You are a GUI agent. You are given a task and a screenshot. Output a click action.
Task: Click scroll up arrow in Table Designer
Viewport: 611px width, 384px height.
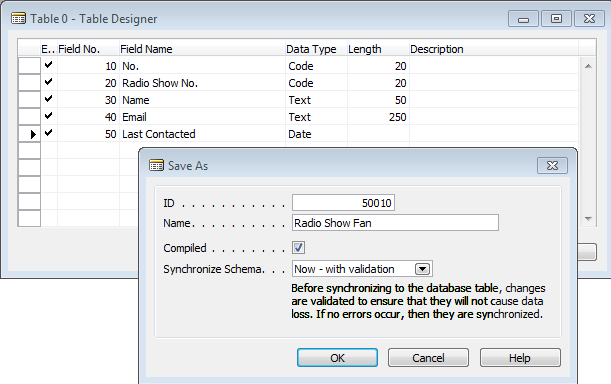click(x=588, y=66)
